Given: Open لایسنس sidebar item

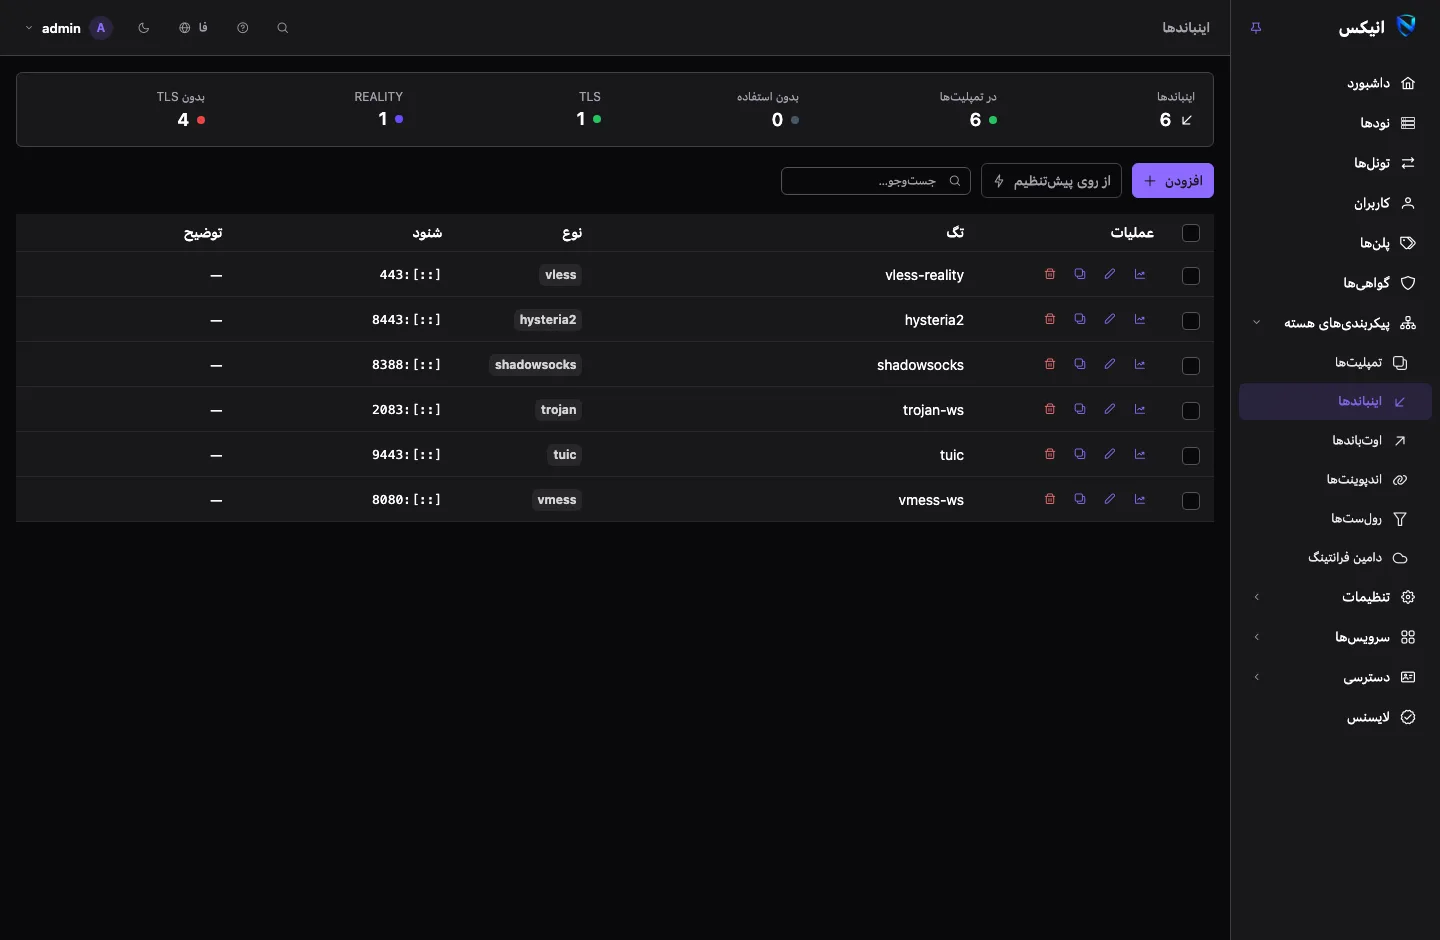Looking at the screenshot, I should point(1335,717).
